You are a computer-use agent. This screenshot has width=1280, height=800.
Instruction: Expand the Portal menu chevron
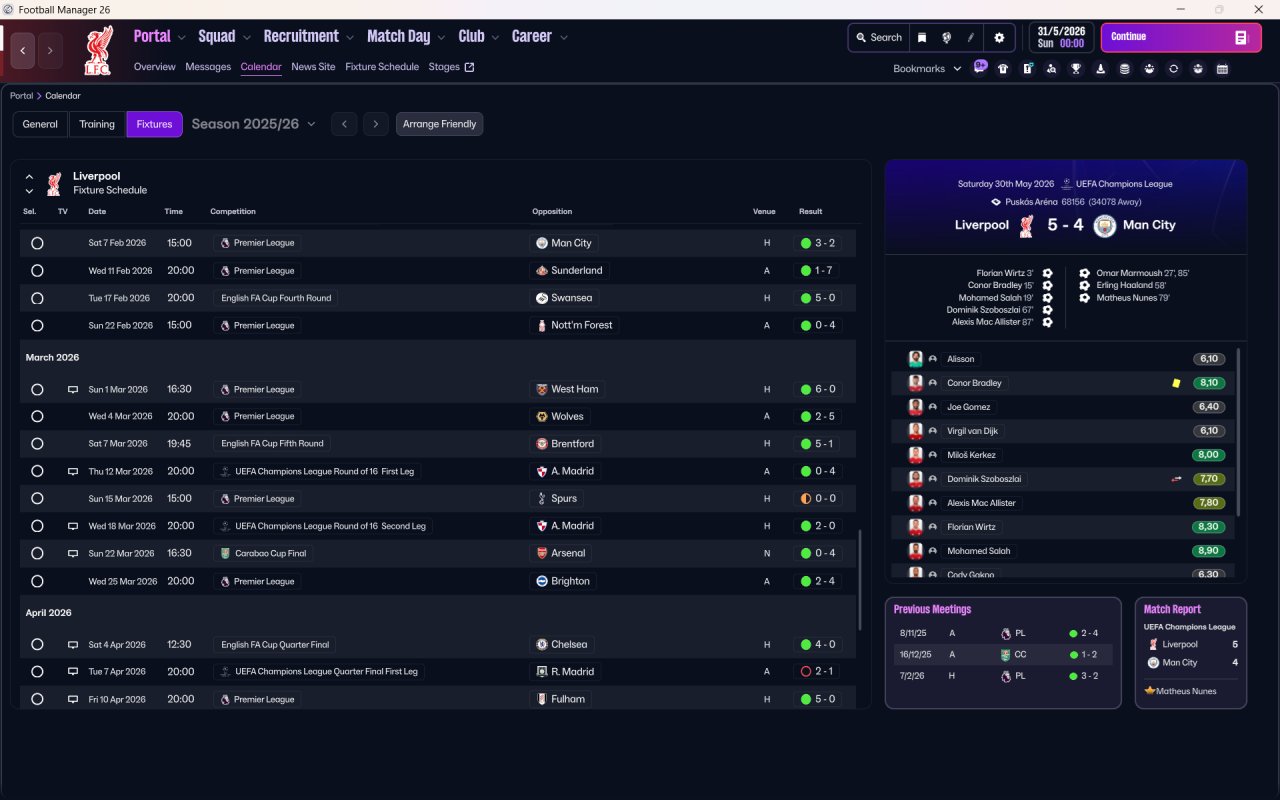182,37
